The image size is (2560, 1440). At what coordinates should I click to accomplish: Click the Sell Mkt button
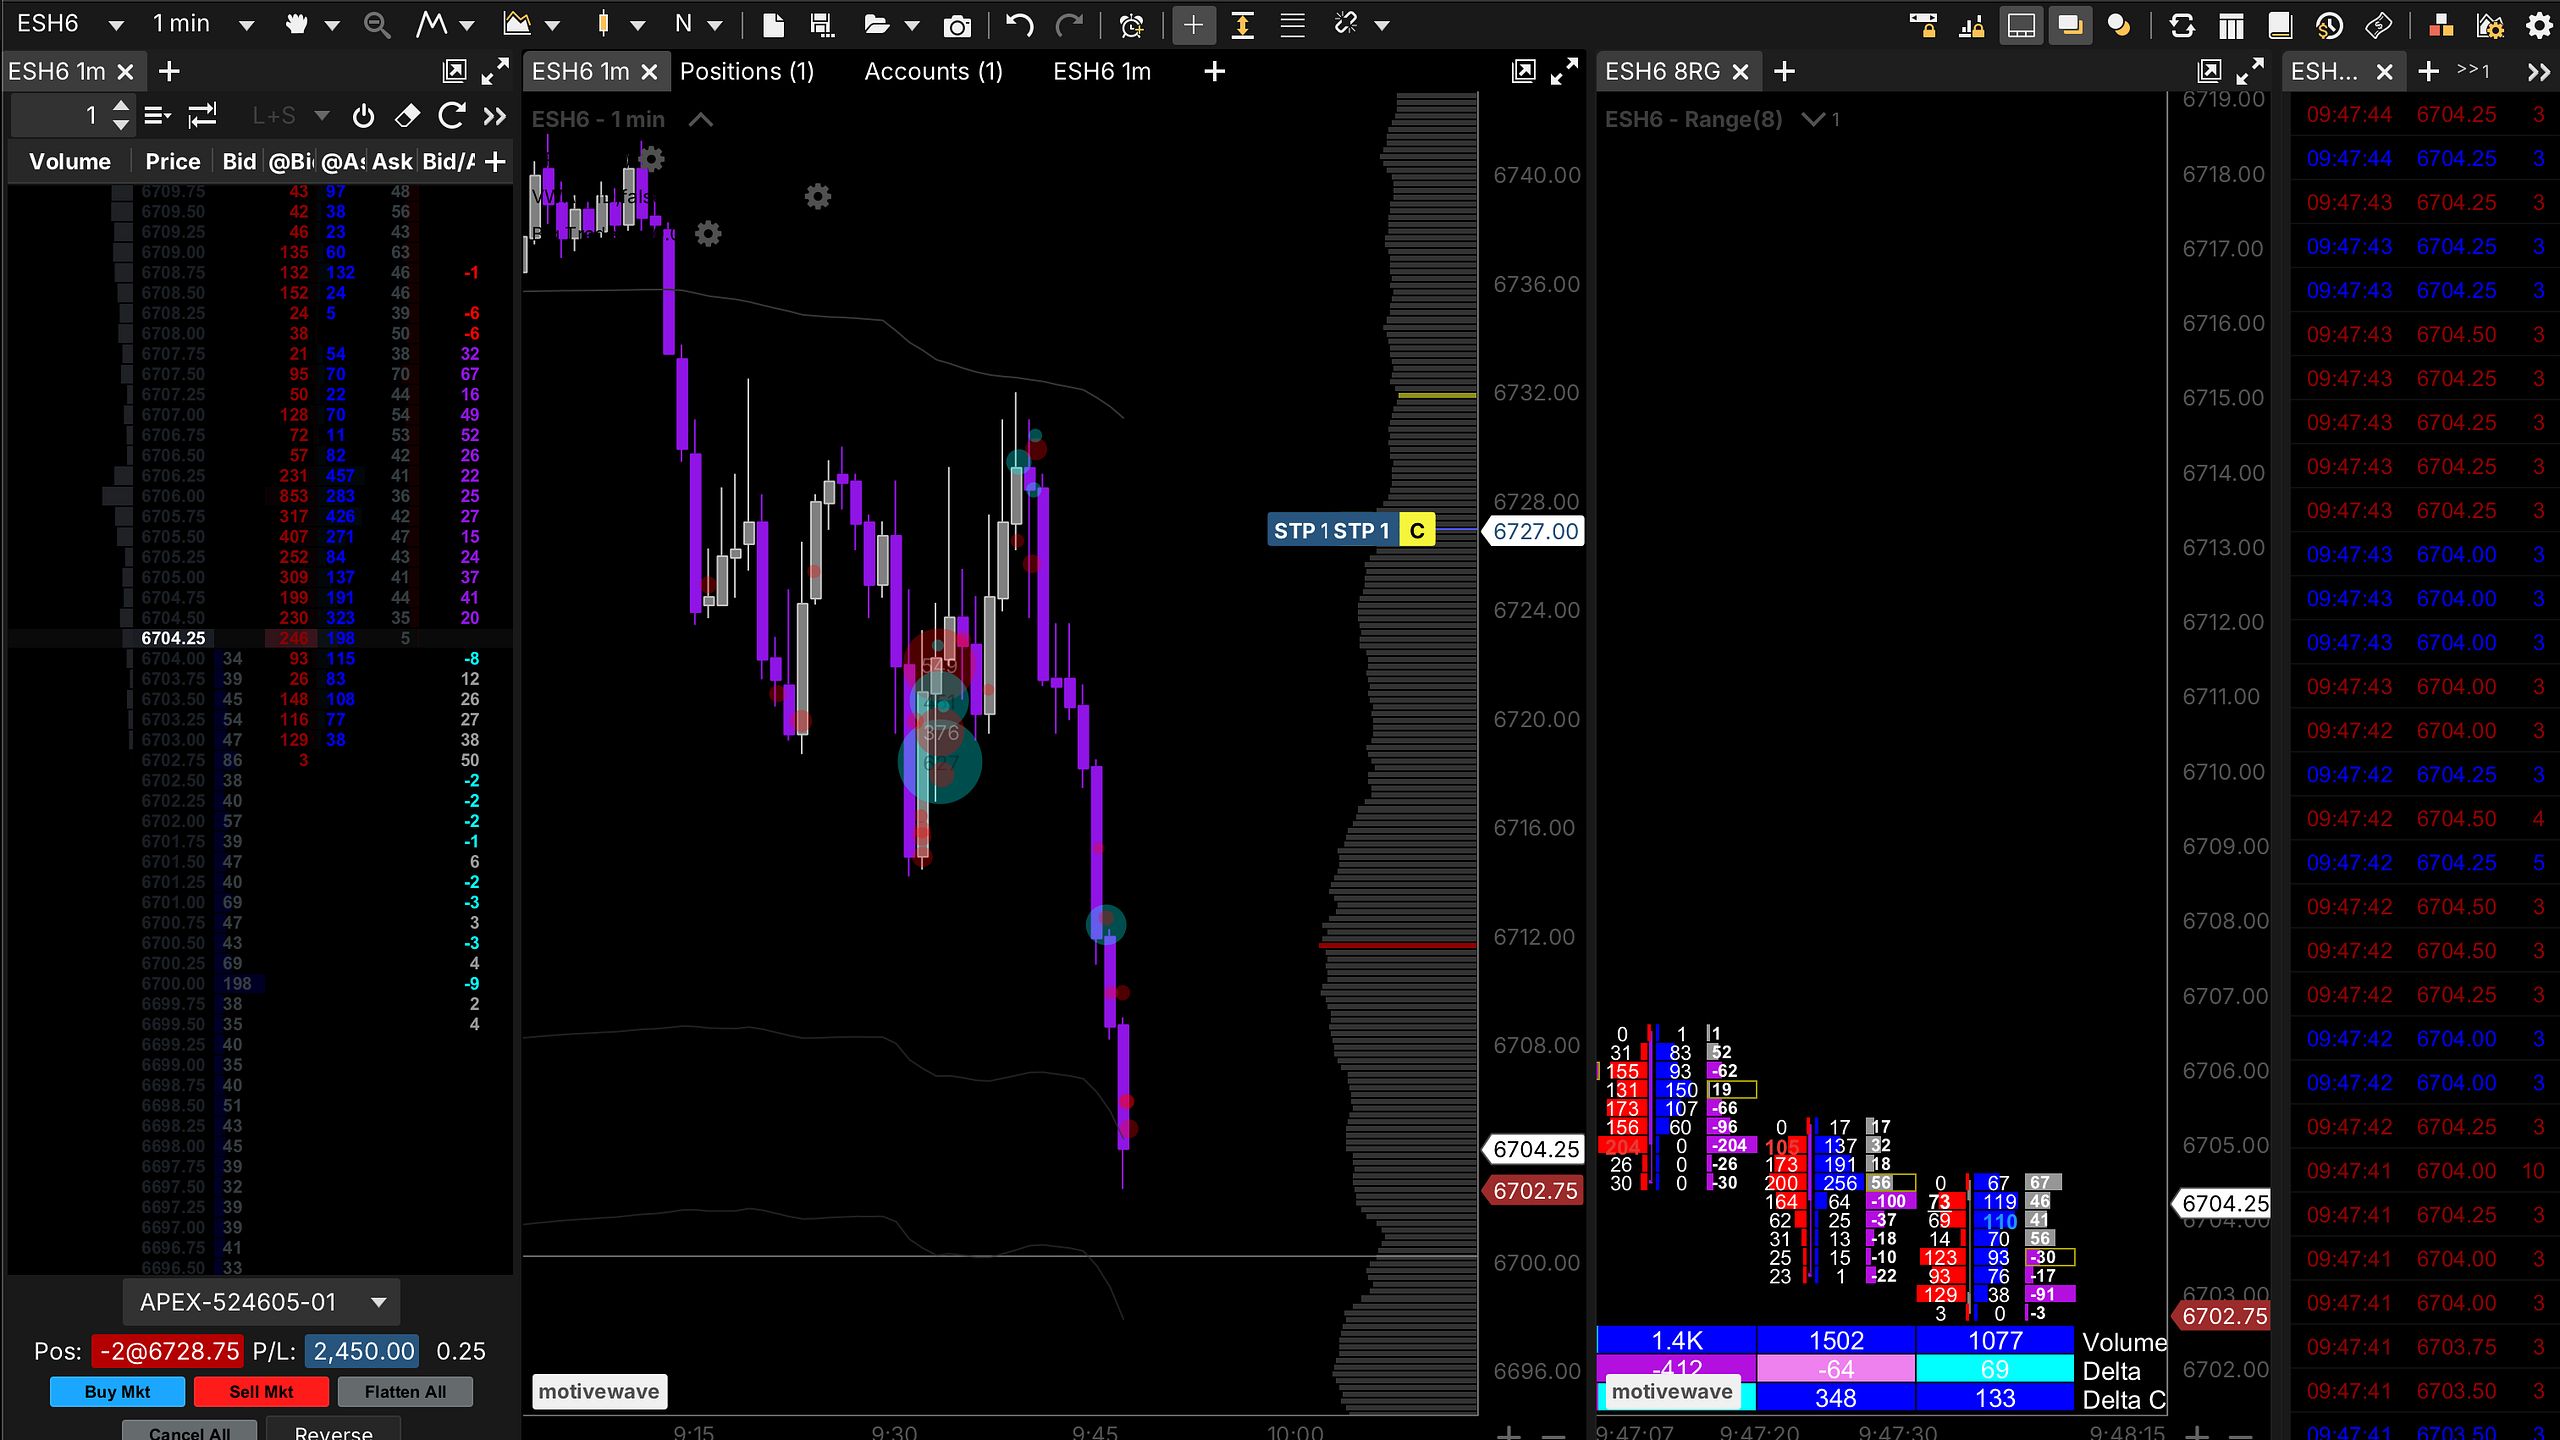[x=261, y=1391]
